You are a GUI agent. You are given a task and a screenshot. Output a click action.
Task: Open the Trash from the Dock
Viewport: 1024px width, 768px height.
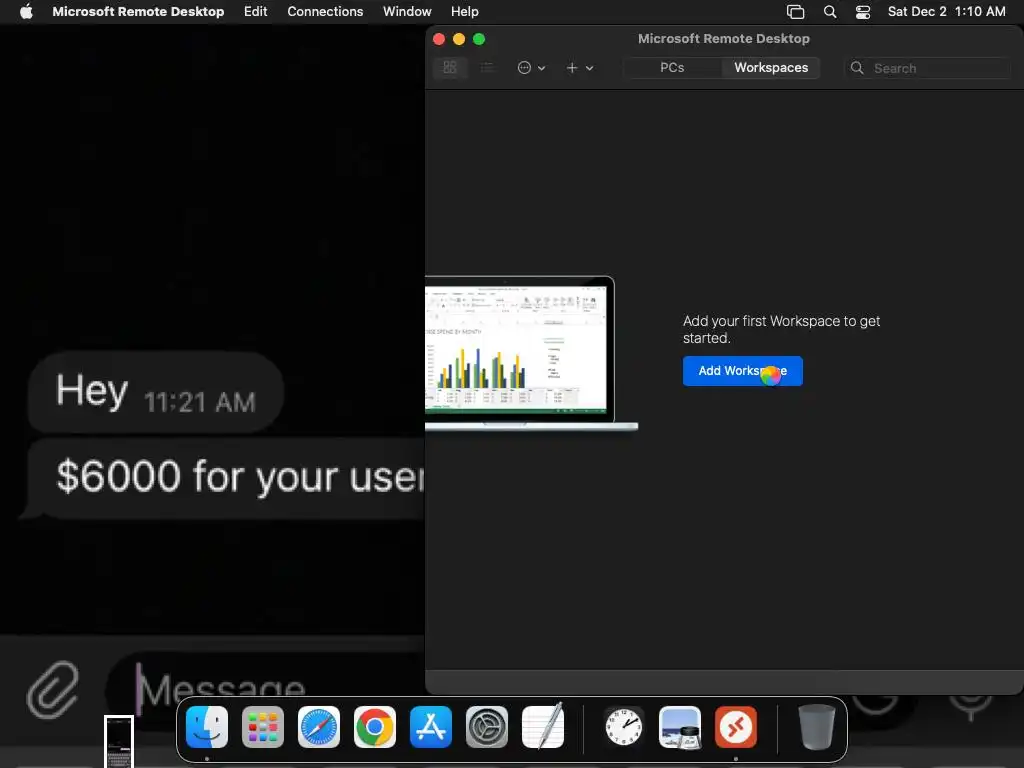816,727
